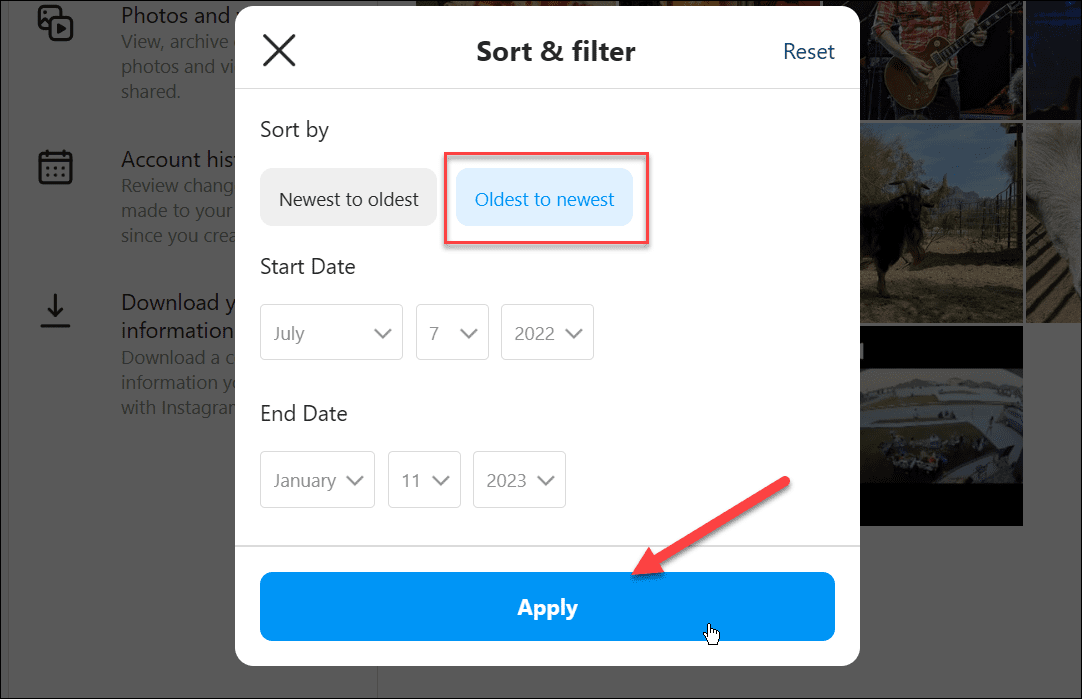Click the blue Apply button
The height and width of the screenshot is (699, 1082).
pyautogui.click(x=547, y=607)
